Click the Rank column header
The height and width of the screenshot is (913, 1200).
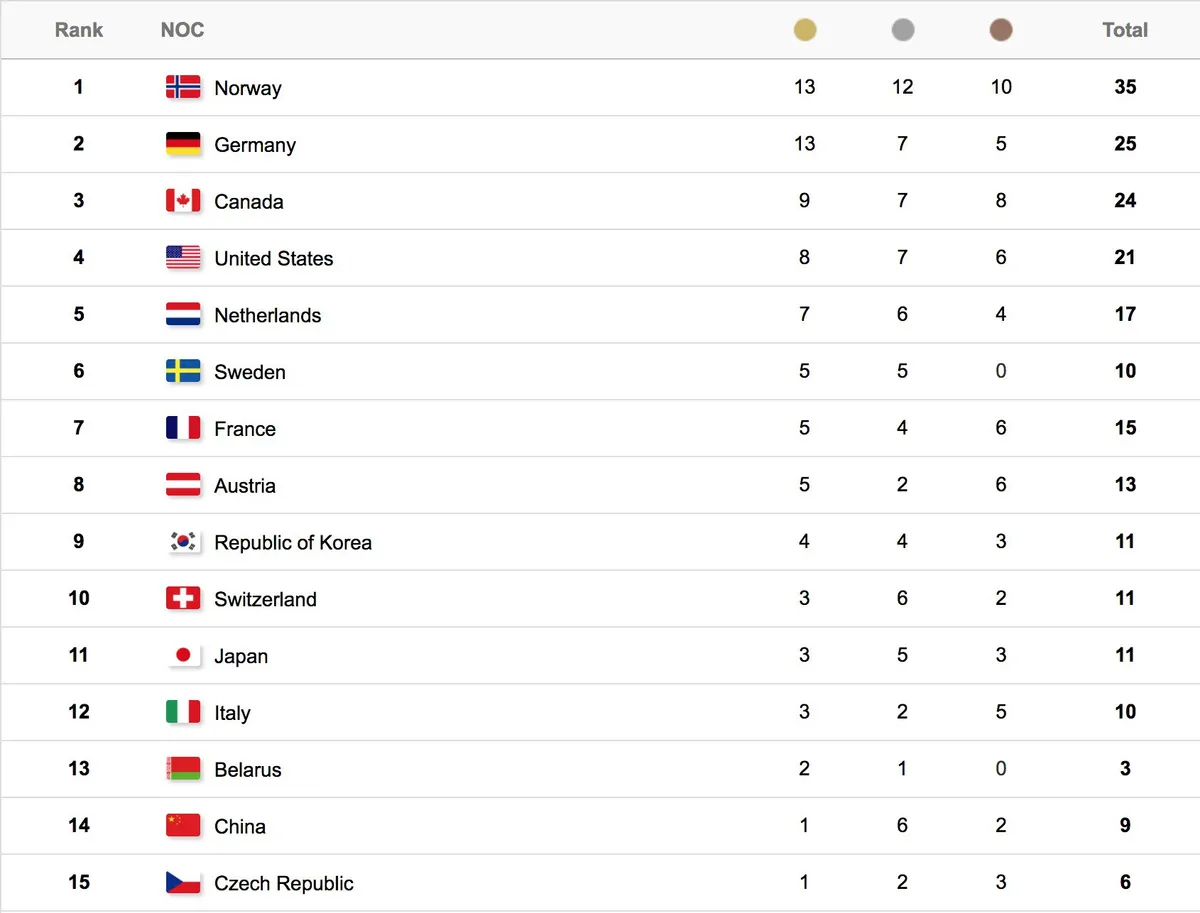click(x=79, y=30)
